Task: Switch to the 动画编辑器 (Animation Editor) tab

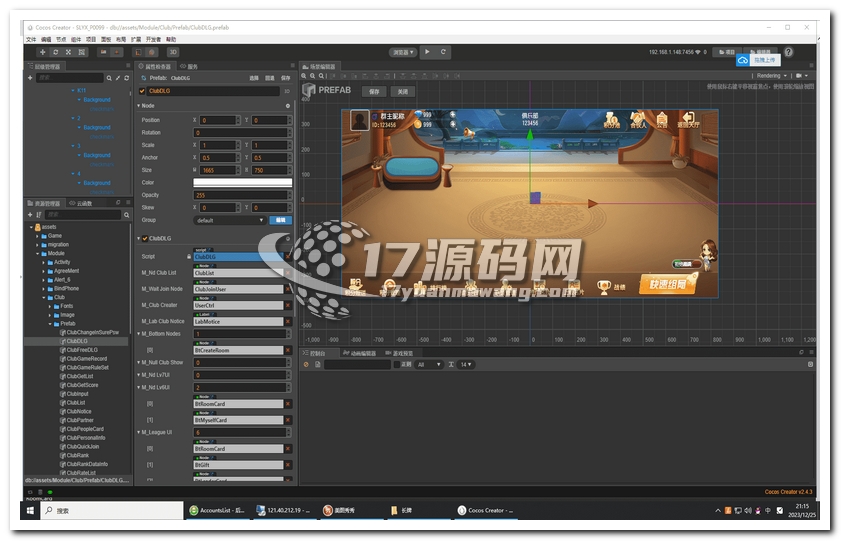Action: pyautogui.click(x=360, y=353)
